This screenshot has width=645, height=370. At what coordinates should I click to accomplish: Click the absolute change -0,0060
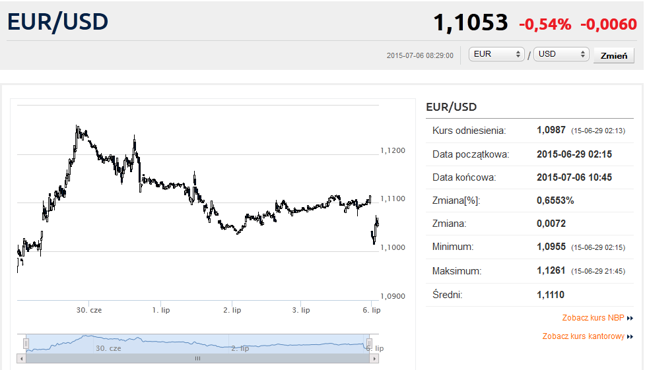pyautogui.click(x=609, y=24)
